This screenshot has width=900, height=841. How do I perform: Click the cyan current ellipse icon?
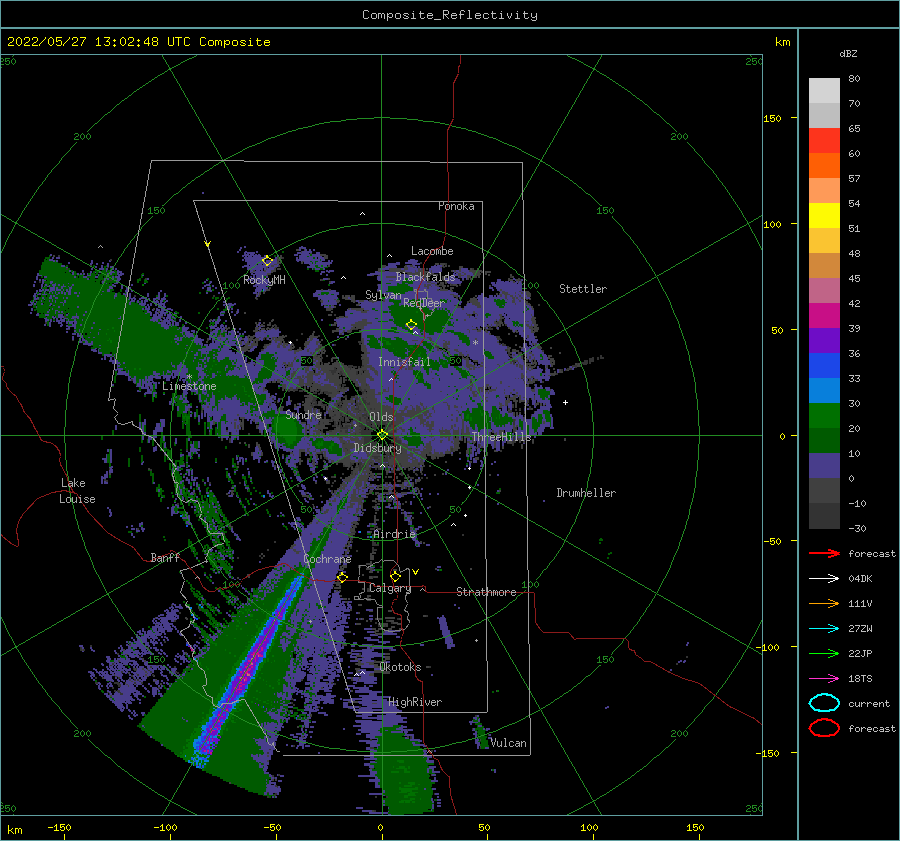coord(824,703)
